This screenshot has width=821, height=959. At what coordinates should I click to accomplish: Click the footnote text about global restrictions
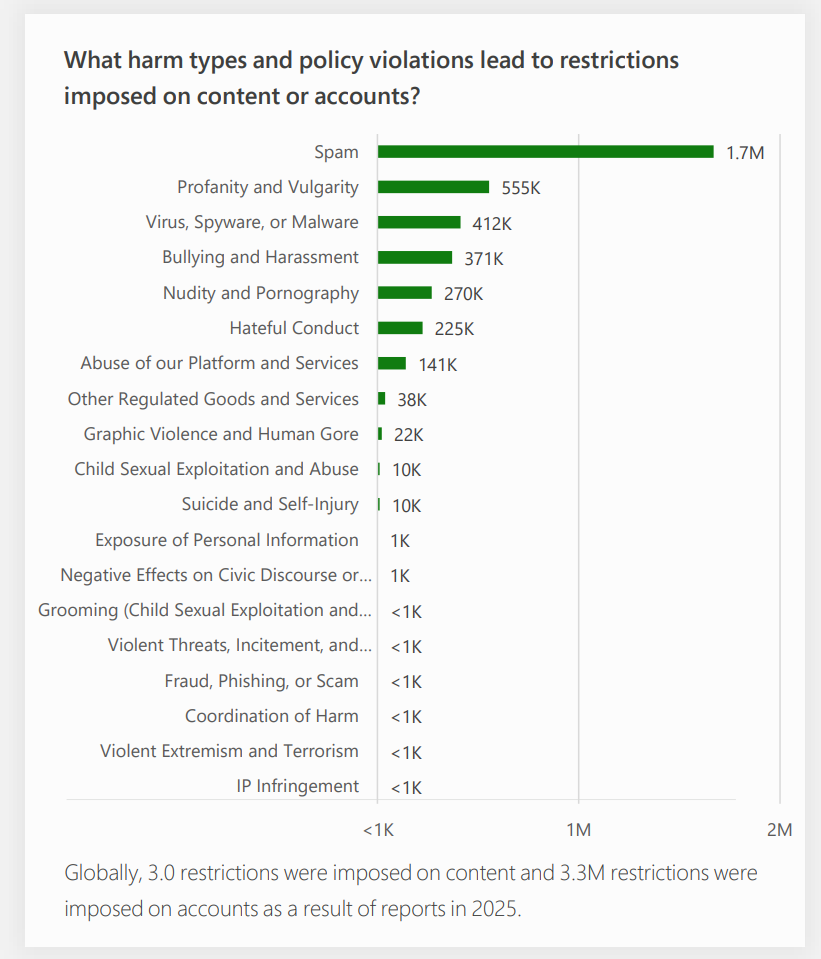click(411, 891)
